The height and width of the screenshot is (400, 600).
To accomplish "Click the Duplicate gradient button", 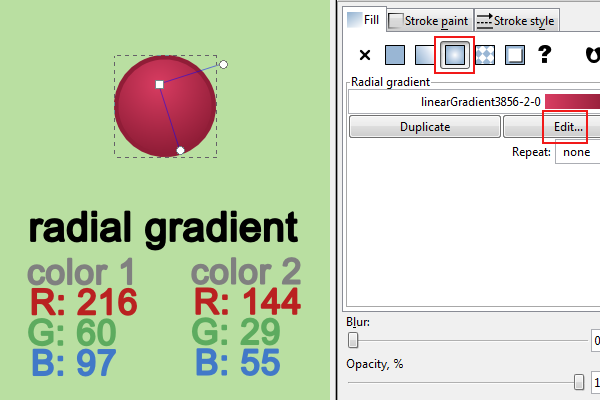I will pyautogui.click(x=425, y=127).
